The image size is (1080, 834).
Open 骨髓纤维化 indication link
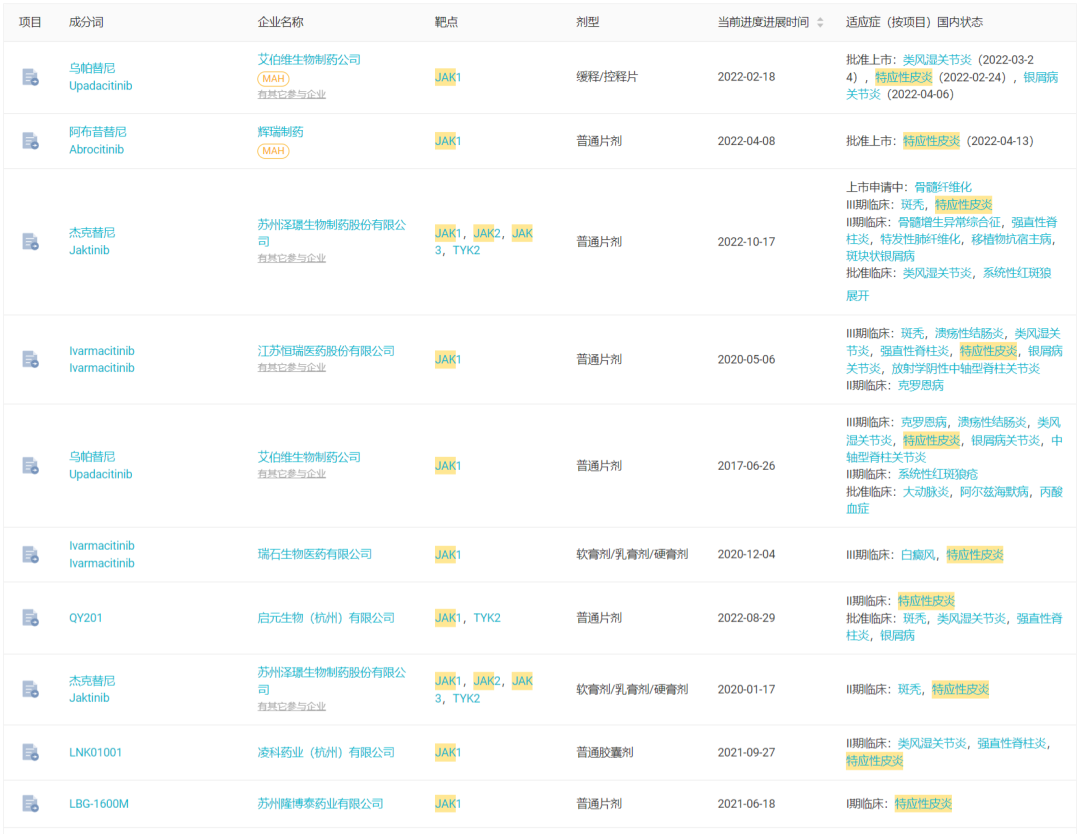tap(943, 187)
